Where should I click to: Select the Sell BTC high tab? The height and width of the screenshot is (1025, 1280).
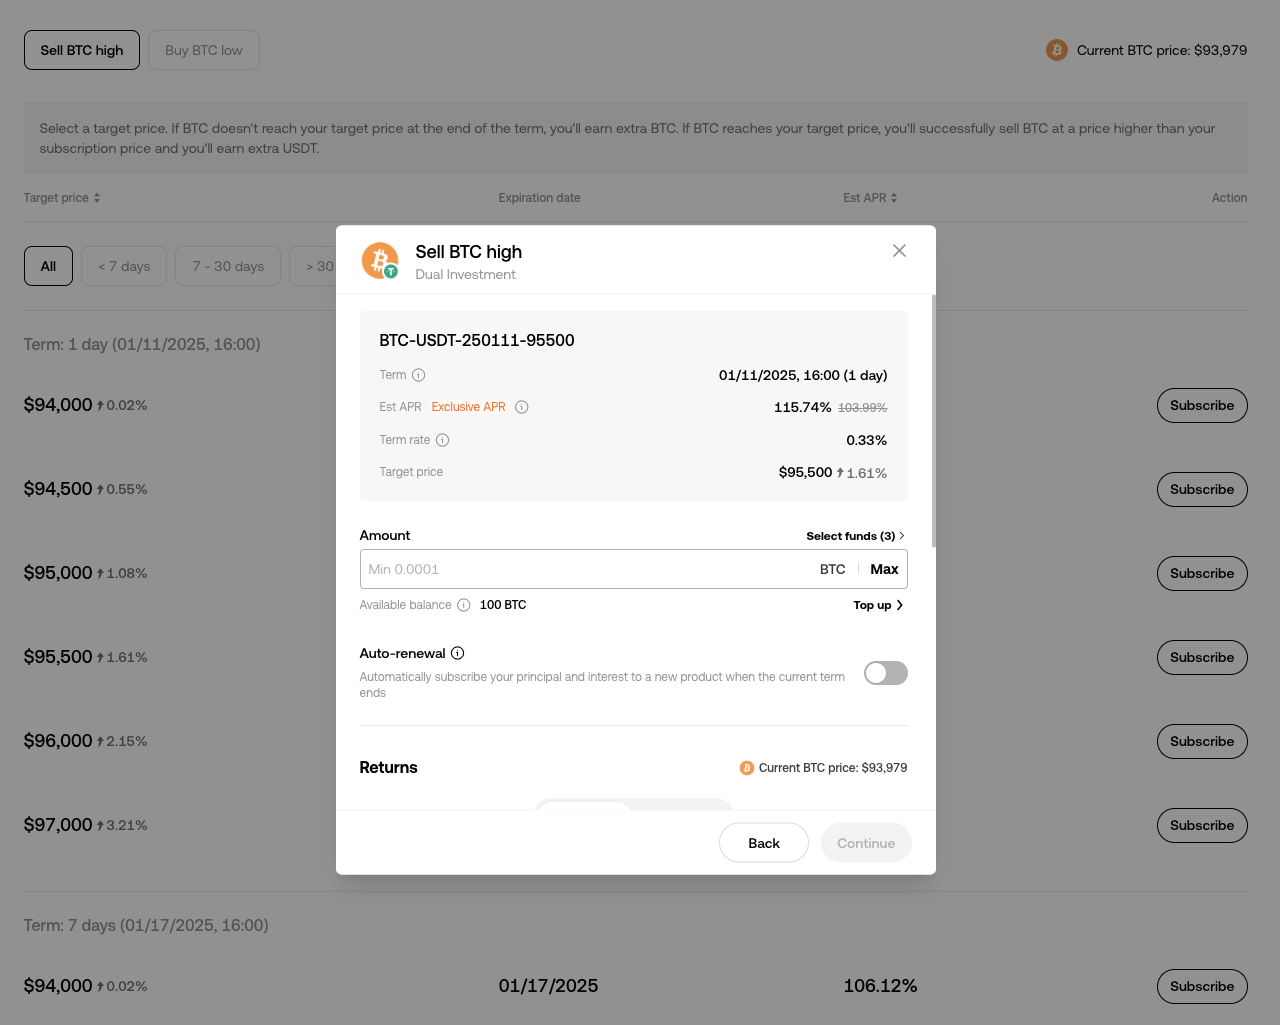tap(81, 49)
